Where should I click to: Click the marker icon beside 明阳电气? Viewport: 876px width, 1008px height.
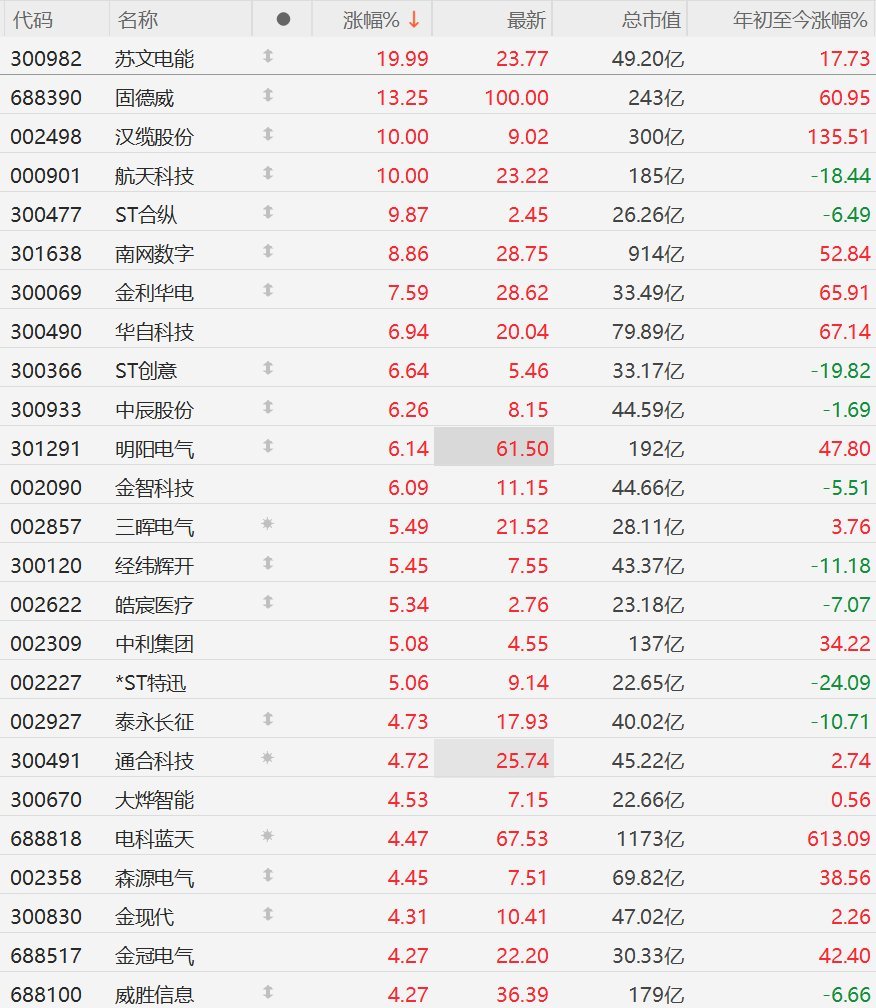[268, 446]
